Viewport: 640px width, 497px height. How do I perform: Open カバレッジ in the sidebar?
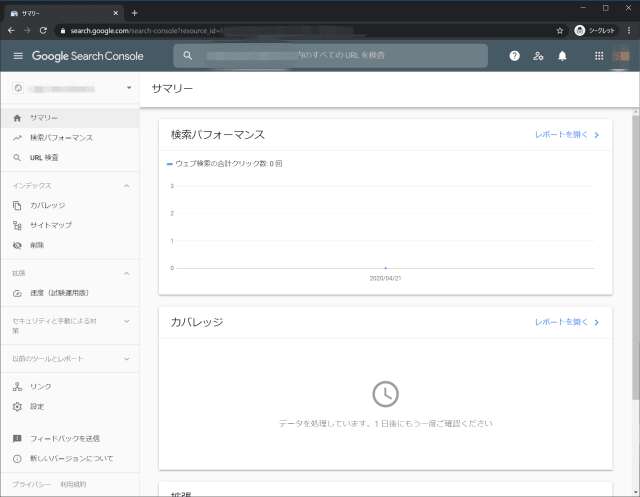coord(70,205)
